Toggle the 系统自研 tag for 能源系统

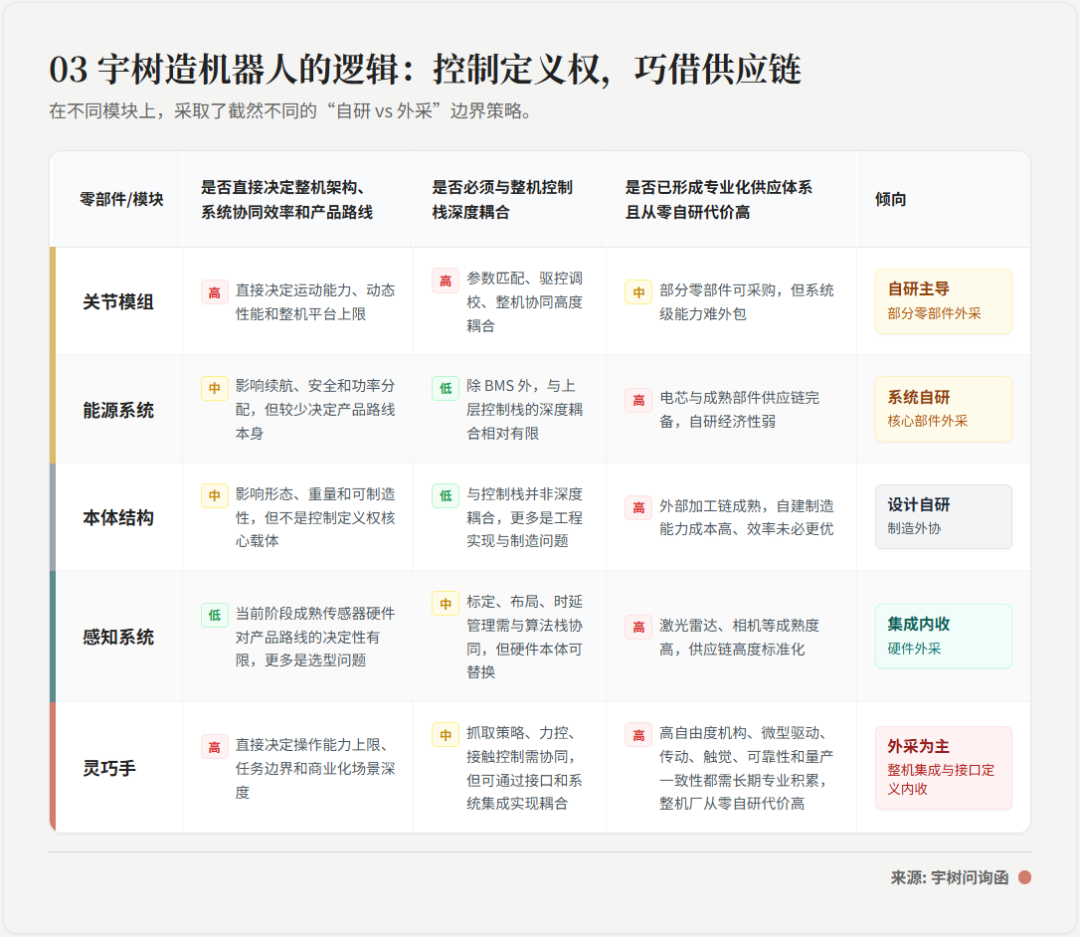(943, 408)
